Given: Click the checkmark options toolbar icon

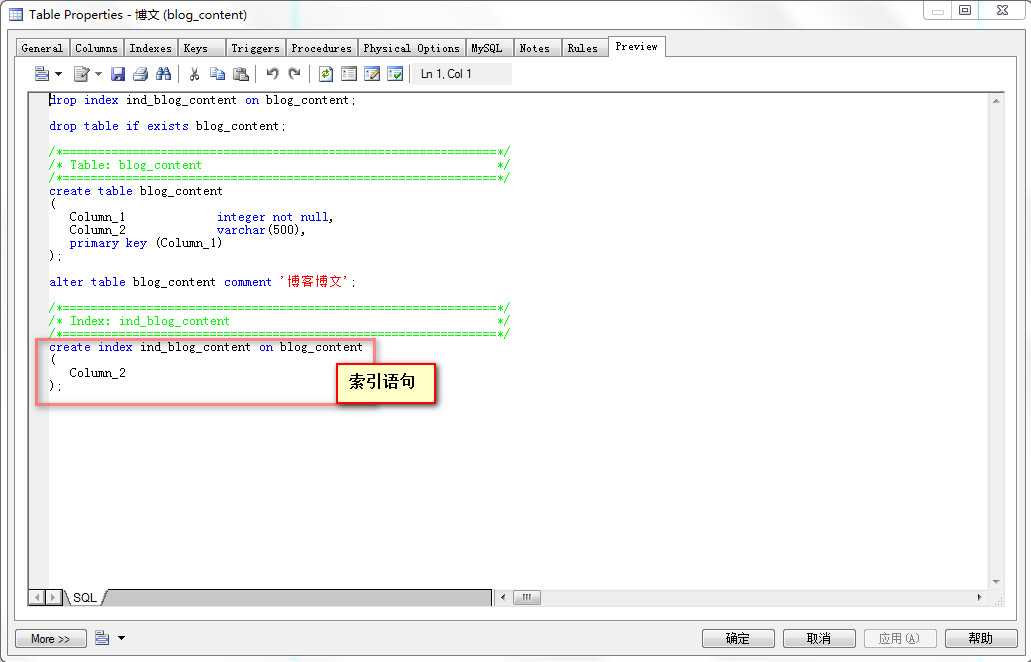Looking at the screenshot, I should tap(395, 74).
